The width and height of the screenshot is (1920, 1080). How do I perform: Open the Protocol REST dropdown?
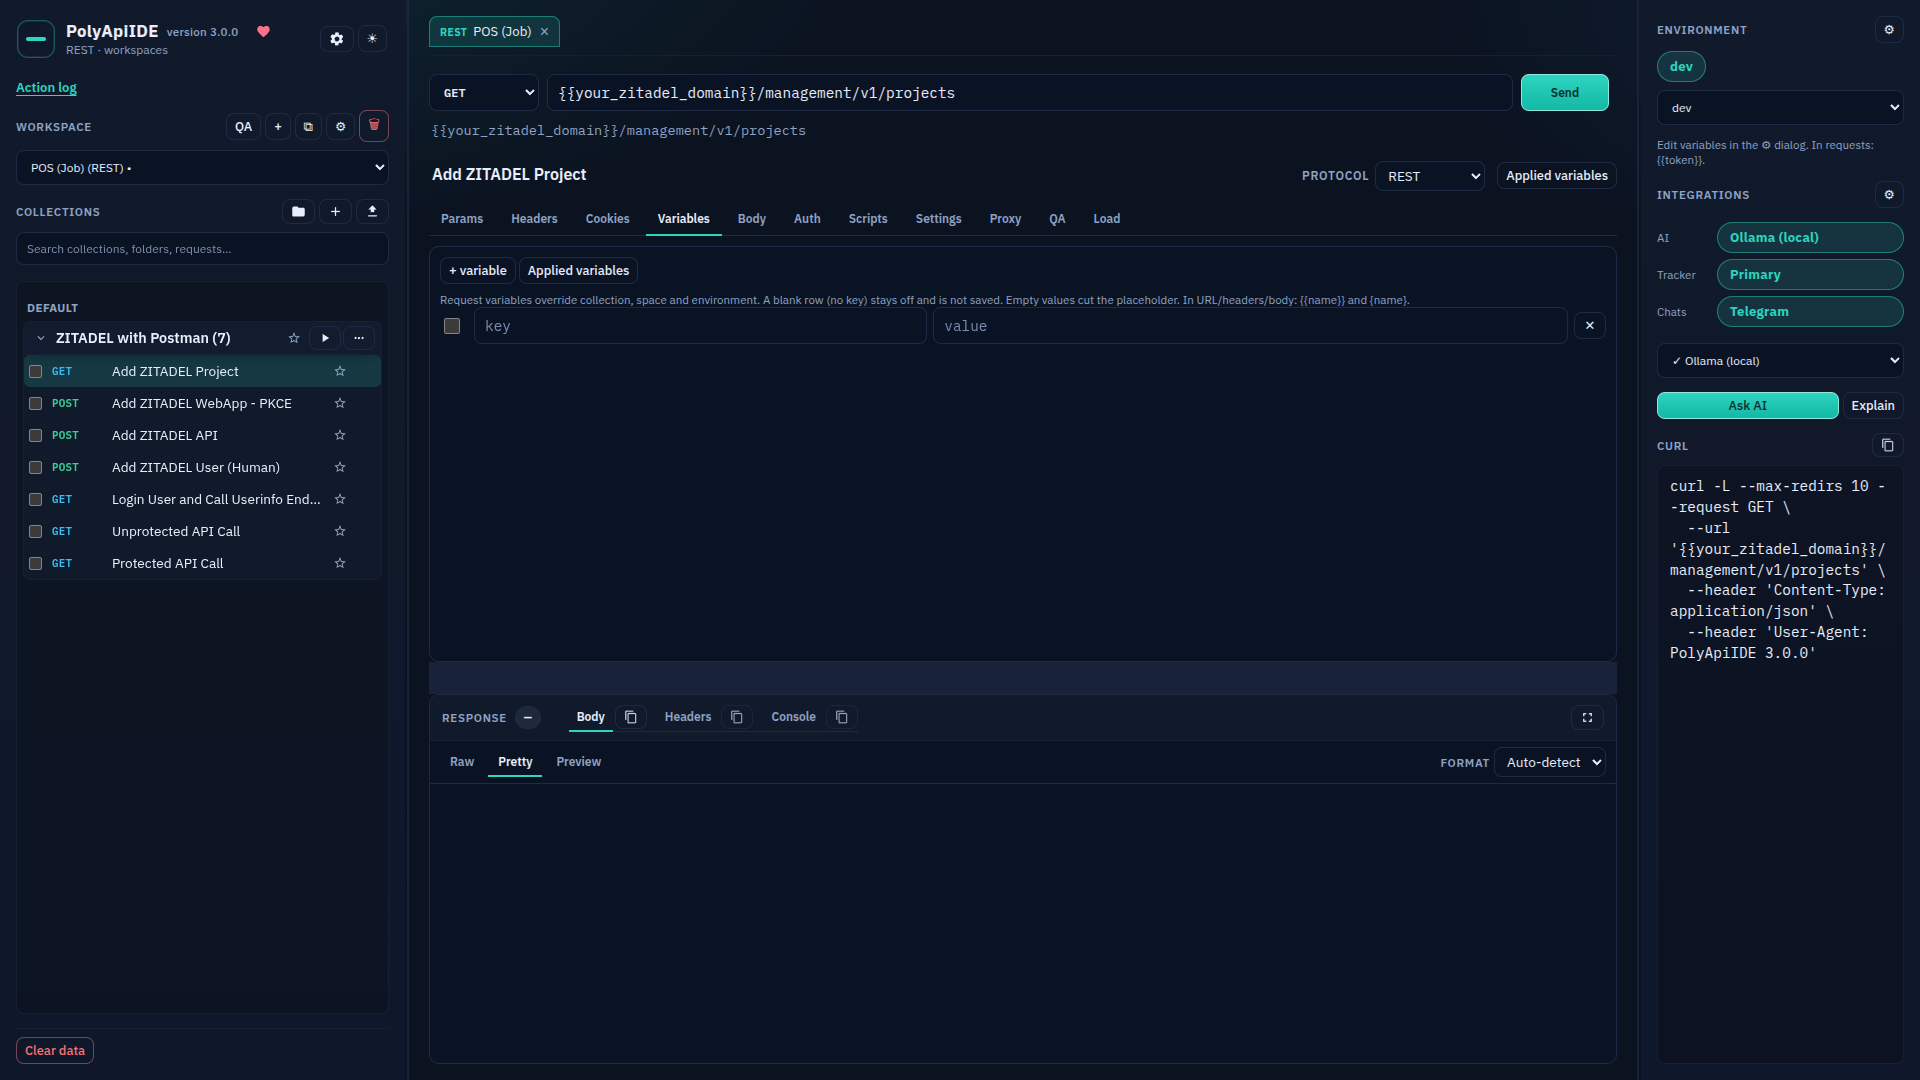click(1430, 176)
